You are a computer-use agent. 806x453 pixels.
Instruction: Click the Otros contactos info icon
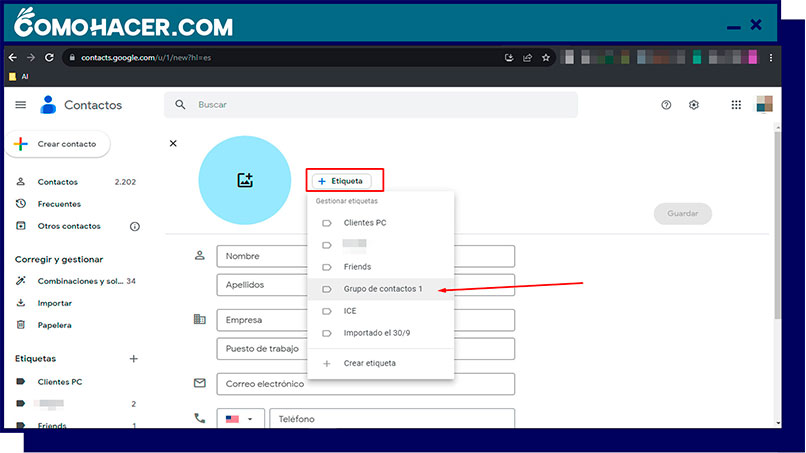[135, 226]
